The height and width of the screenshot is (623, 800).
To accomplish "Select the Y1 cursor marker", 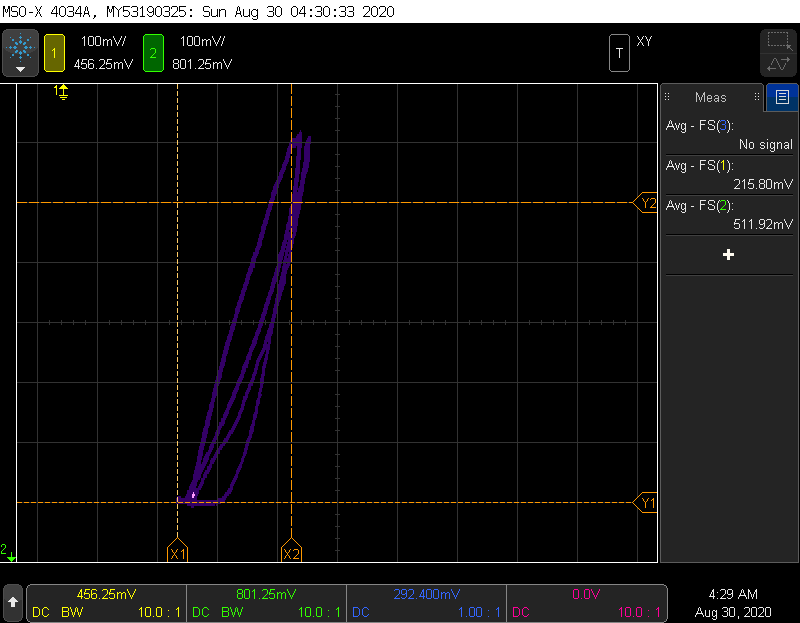I will 647,502.
